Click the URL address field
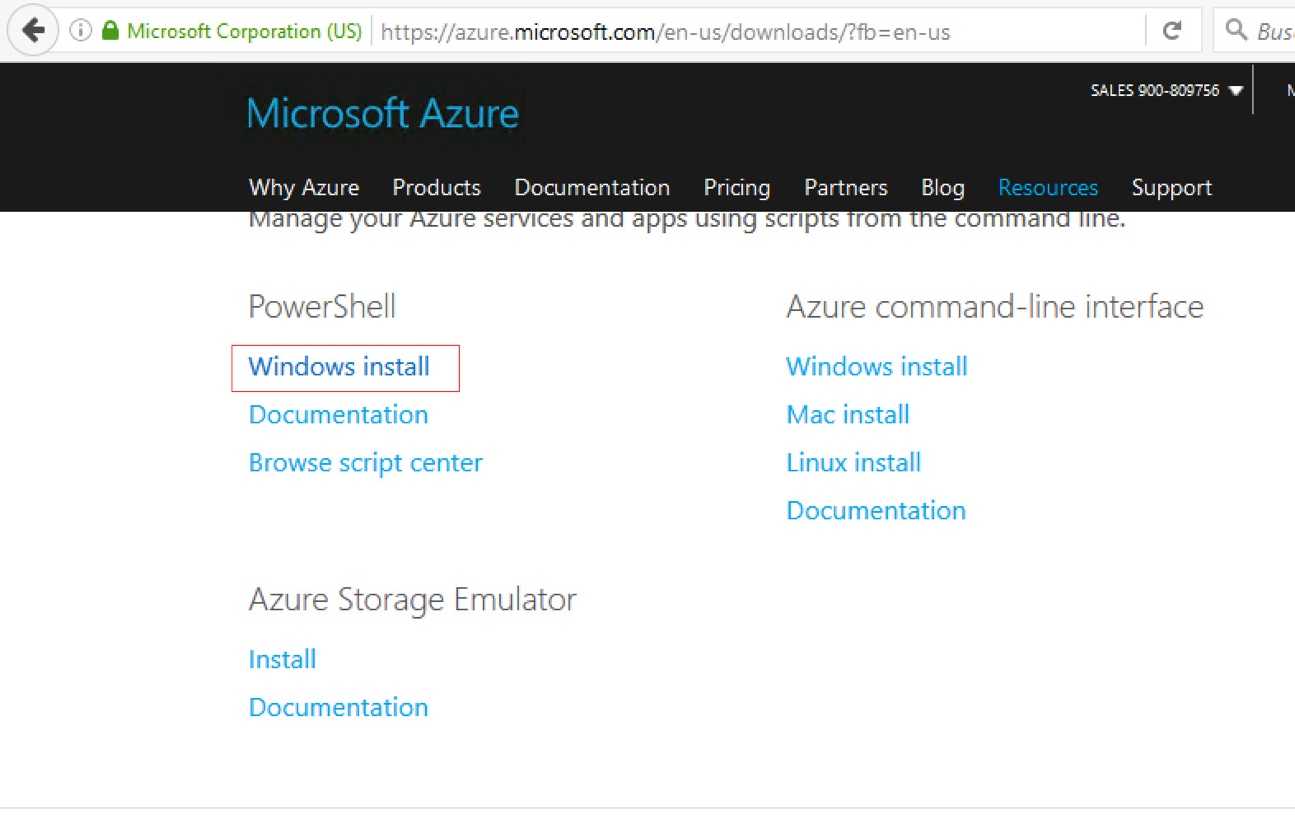The height and width of the screenshot is (832, 1295). (760, 31)
